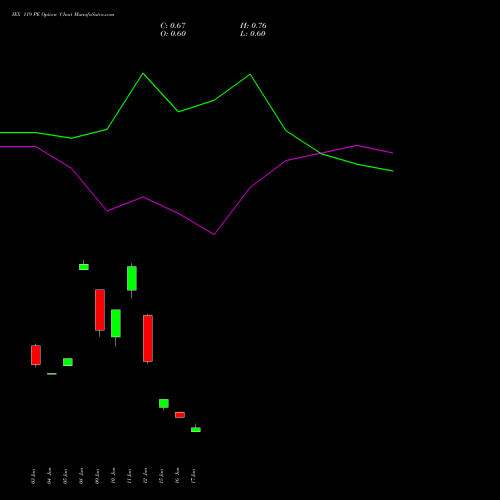500x500 pixels.
Task: Click the lowest green candle above 17 Jun
Action: (x=196, y=430)
